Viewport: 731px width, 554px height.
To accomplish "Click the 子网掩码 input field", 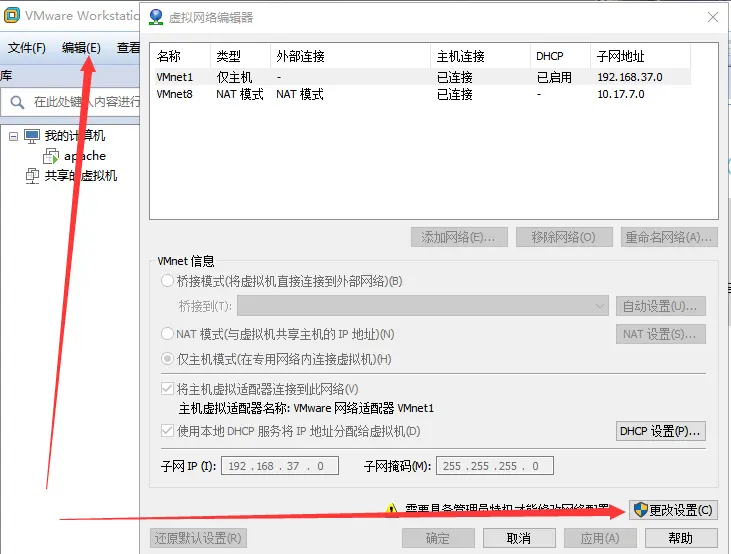I will pos(495,466).
